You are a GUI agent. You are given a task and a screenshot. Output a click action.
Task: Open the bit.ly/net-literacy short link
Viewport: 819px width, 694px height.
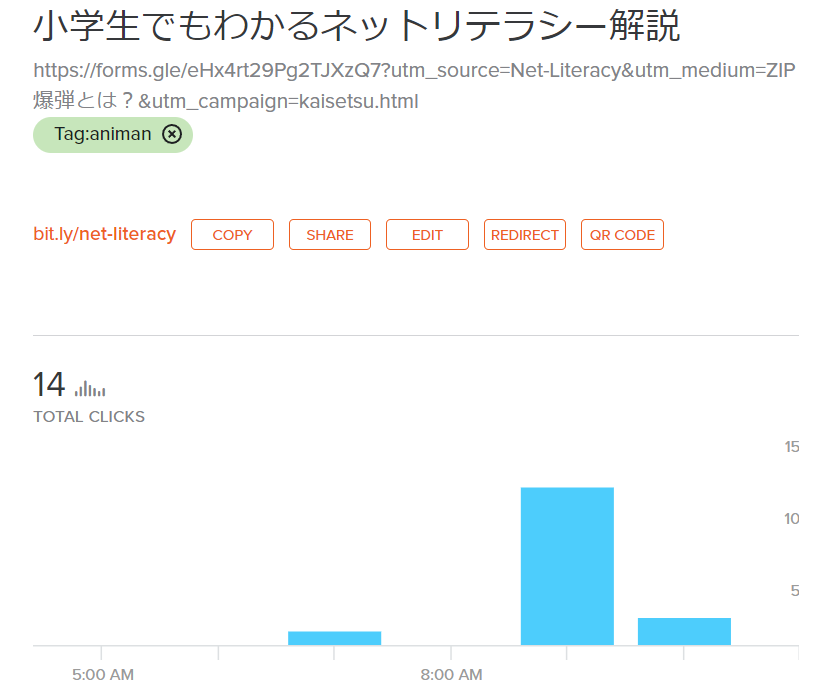pos(104,234)
